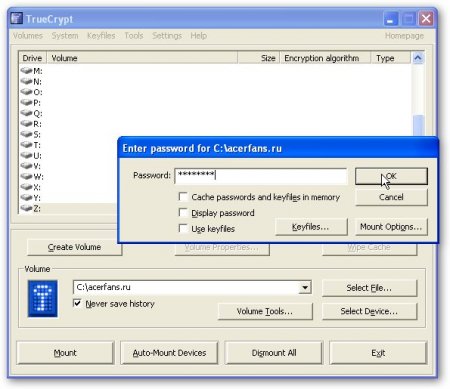This screenshot has height=389, width=450.
Task: Click the N: drive icon
Action: pos(26,81)
